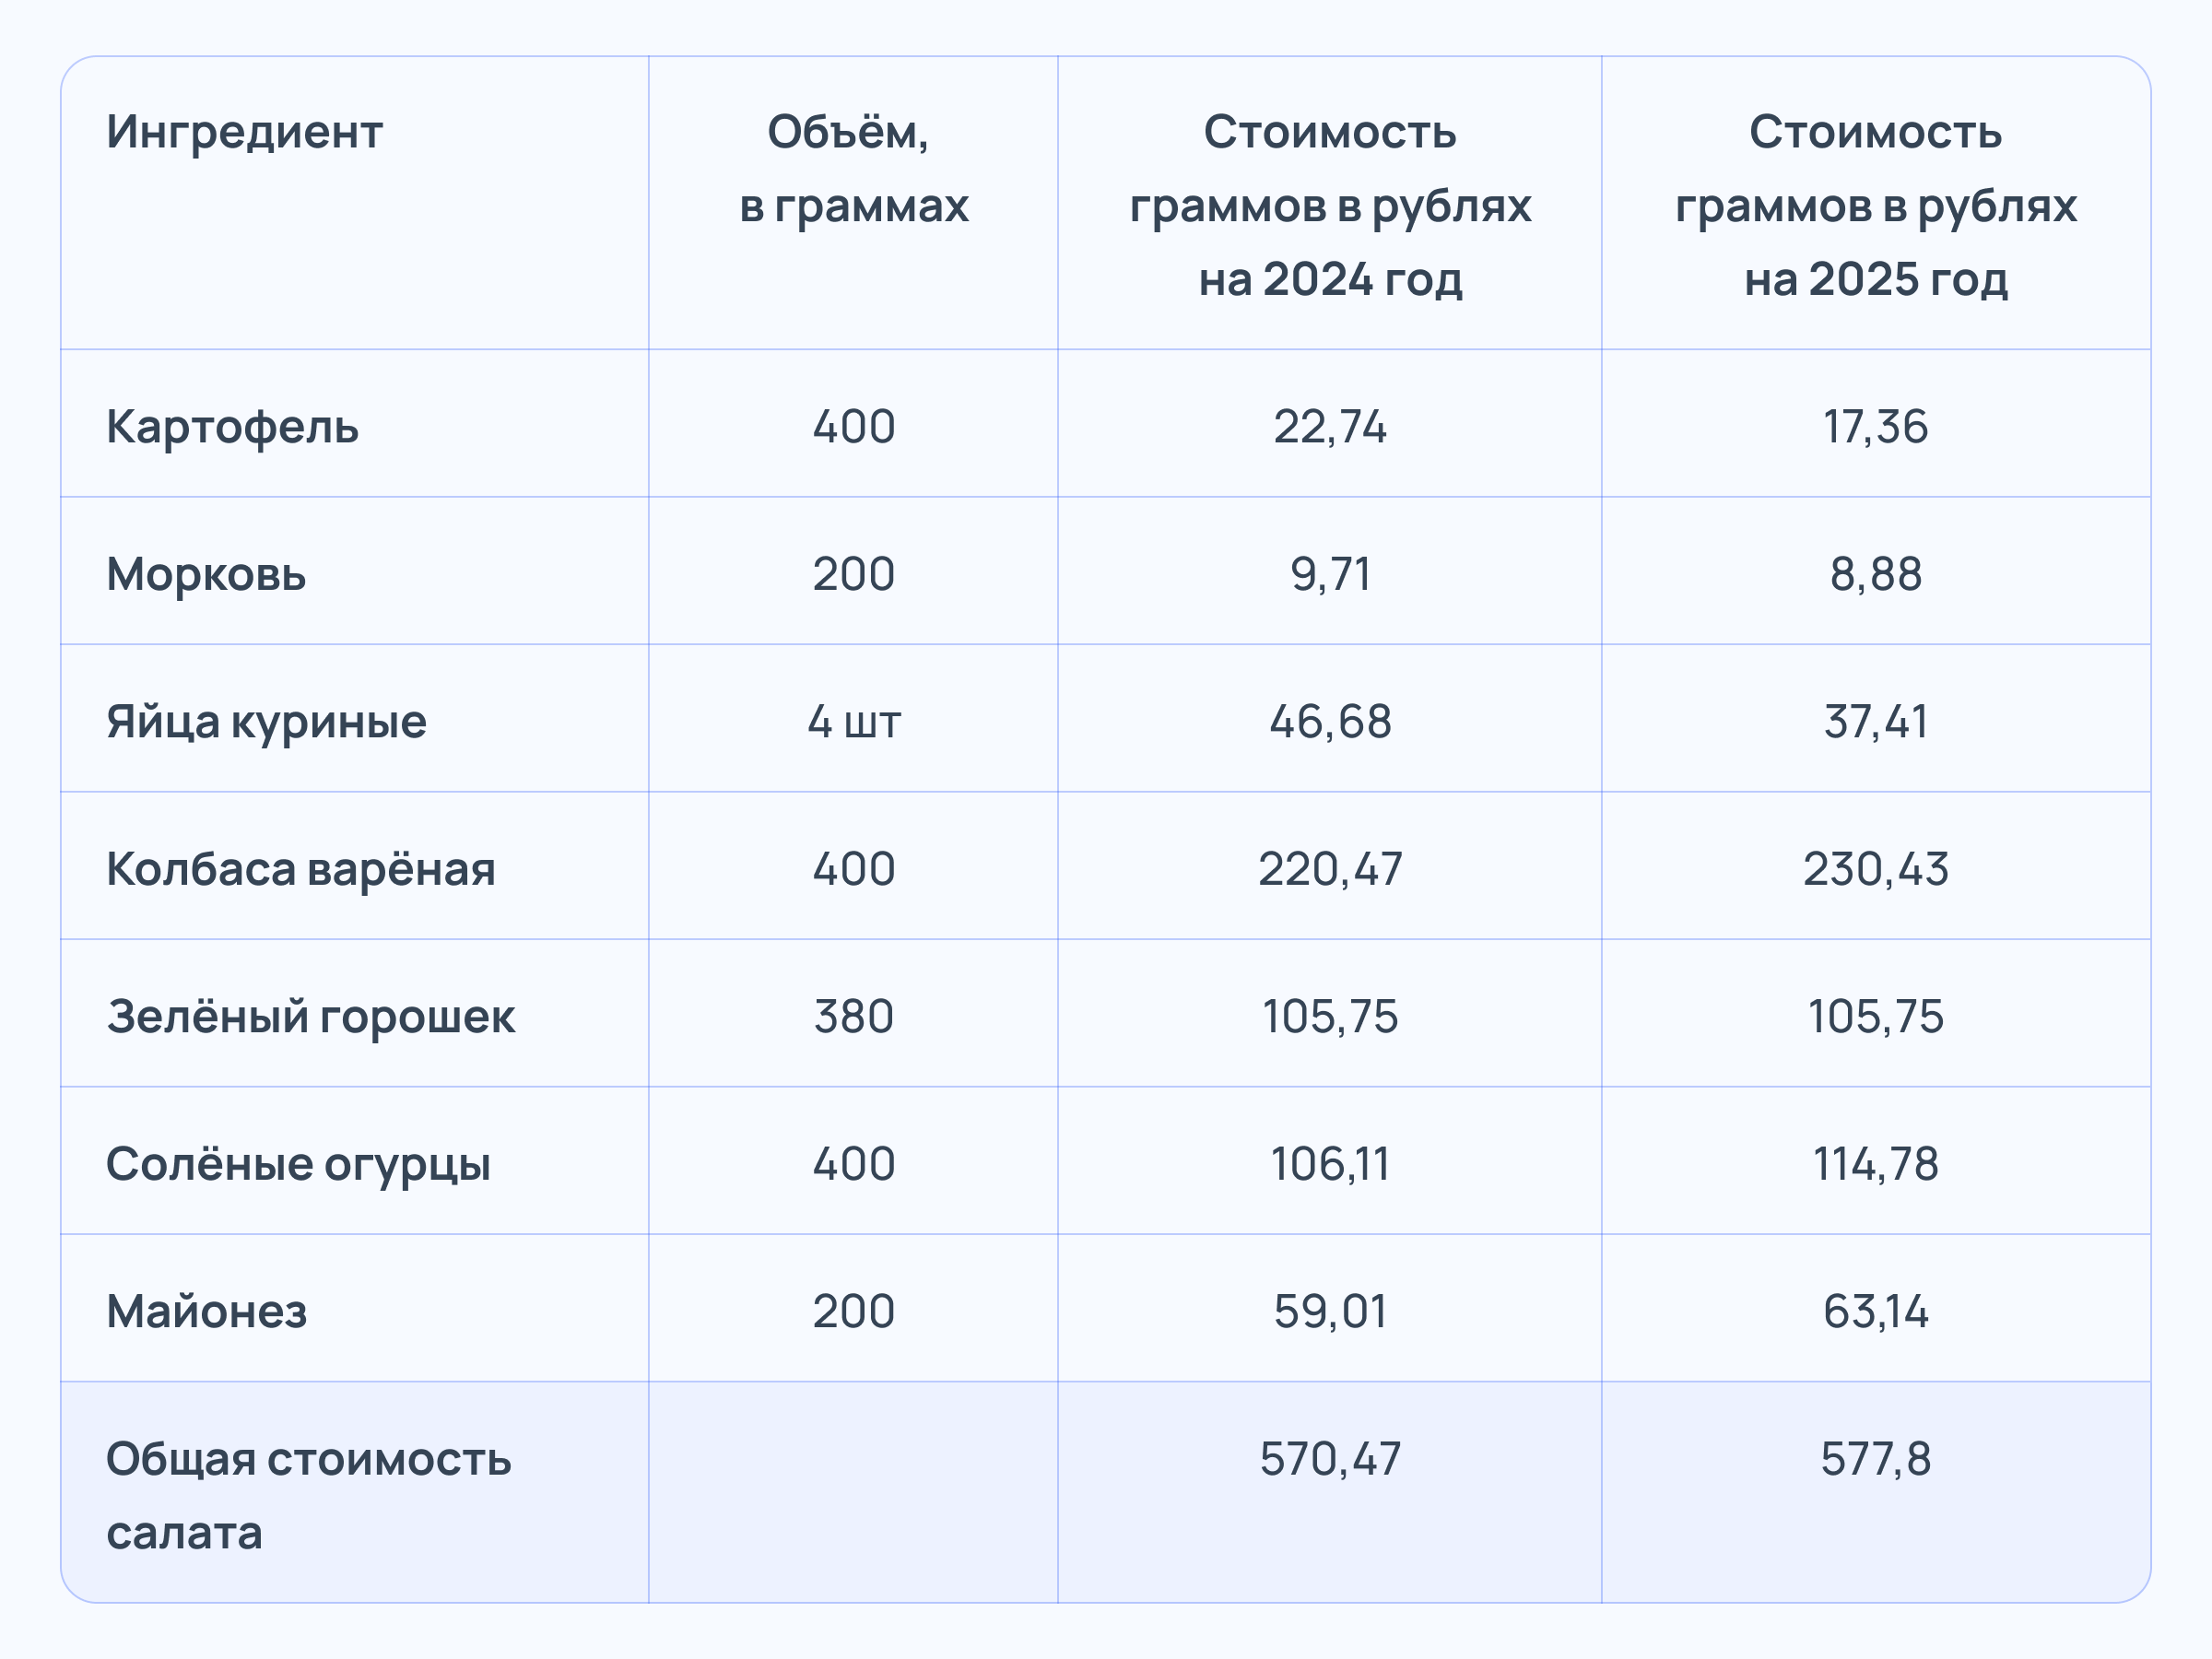This screenshot has width=2212, height=1659.
Task: Select the 2024 cost column header
Action: 1329,205
